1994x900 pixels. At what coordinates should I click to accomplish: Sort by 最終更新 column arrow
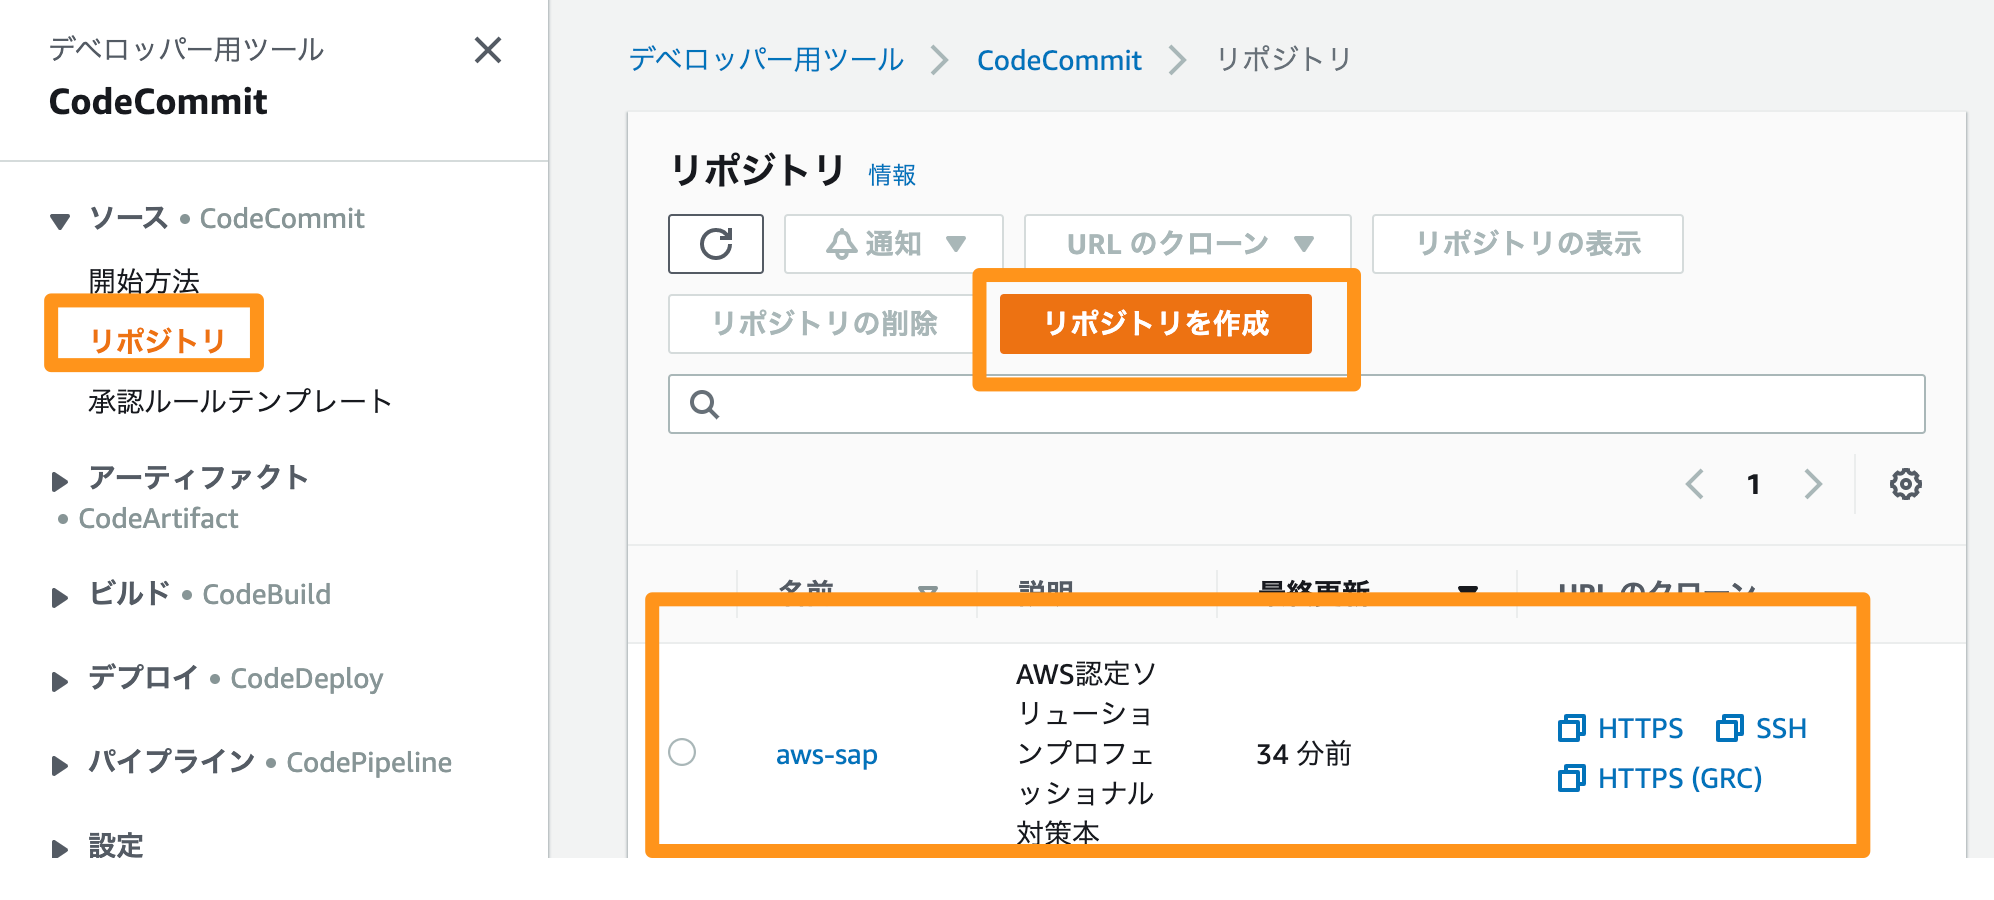pyautogui.click(x=1467, y=591)
